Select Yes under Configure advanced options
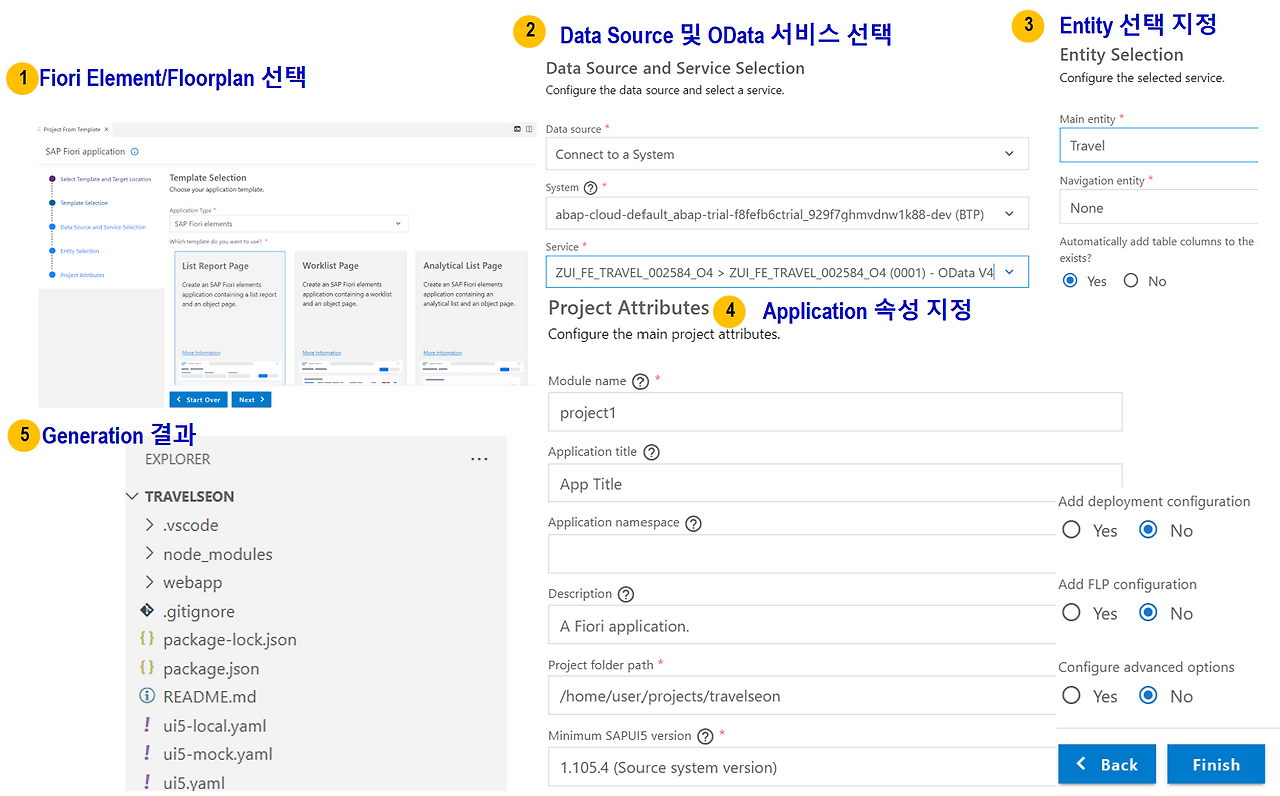Viewport: 1280px width, 796px height. click(1071, 695)
